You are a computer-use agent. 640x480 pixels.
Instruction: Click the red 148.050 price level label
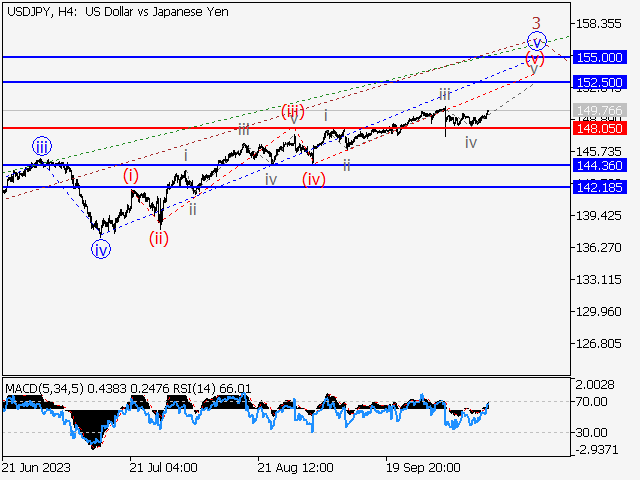(600, 129)
